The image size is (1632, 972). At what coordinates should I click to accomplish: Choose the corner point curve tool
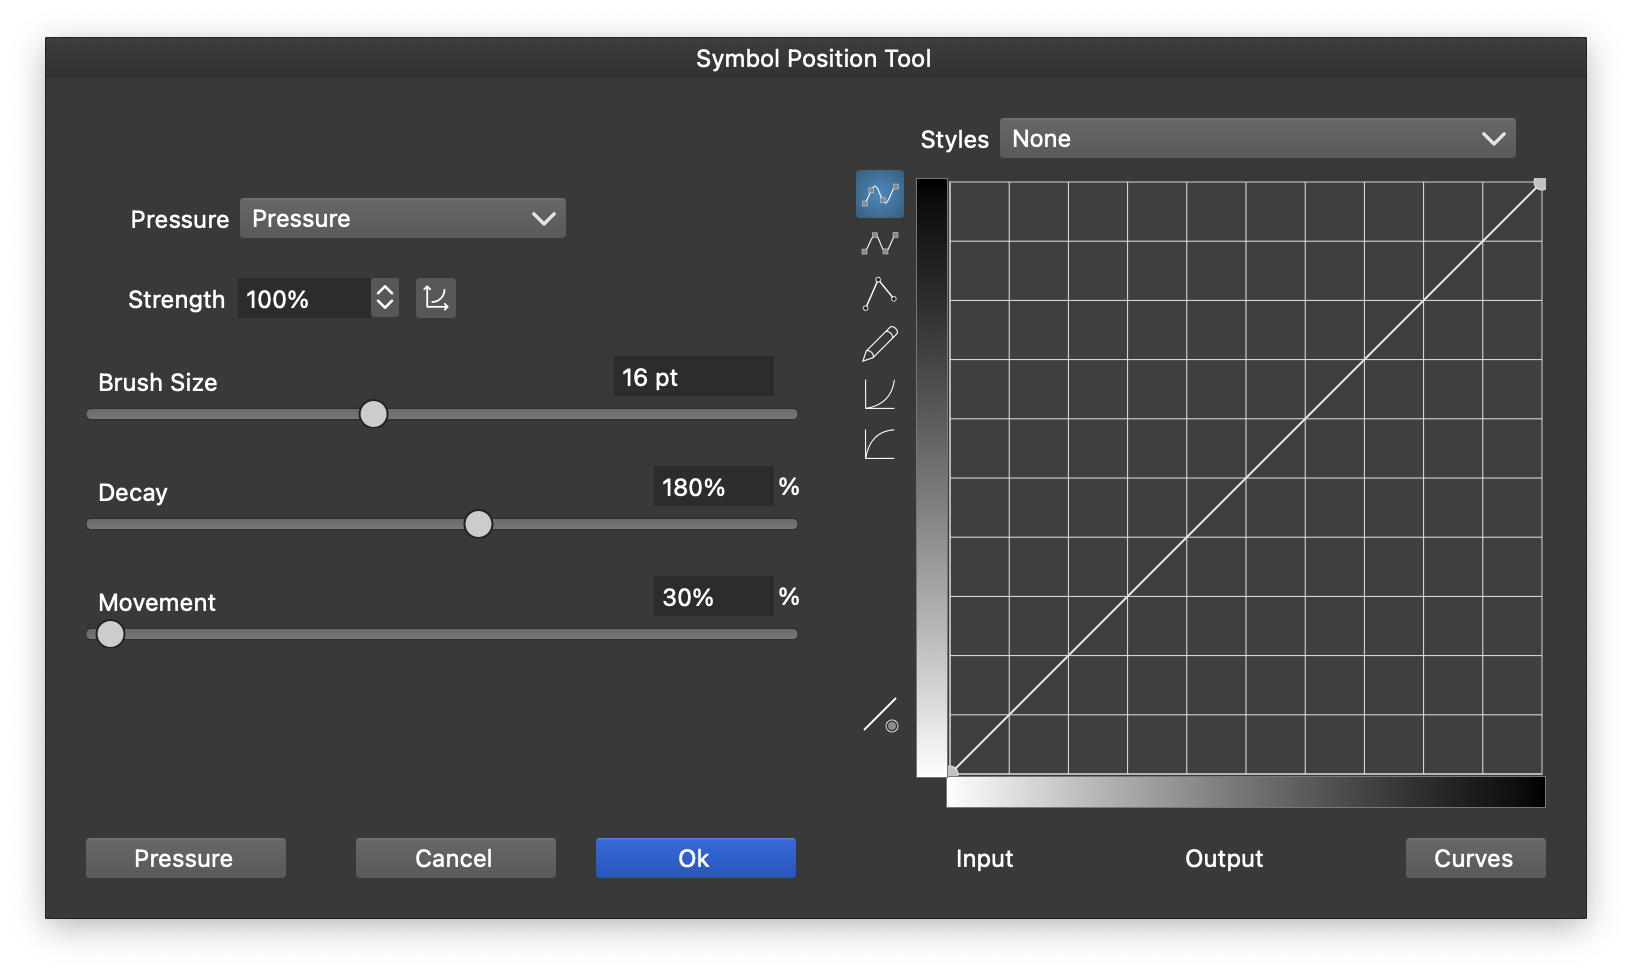(x=879, y=294)
